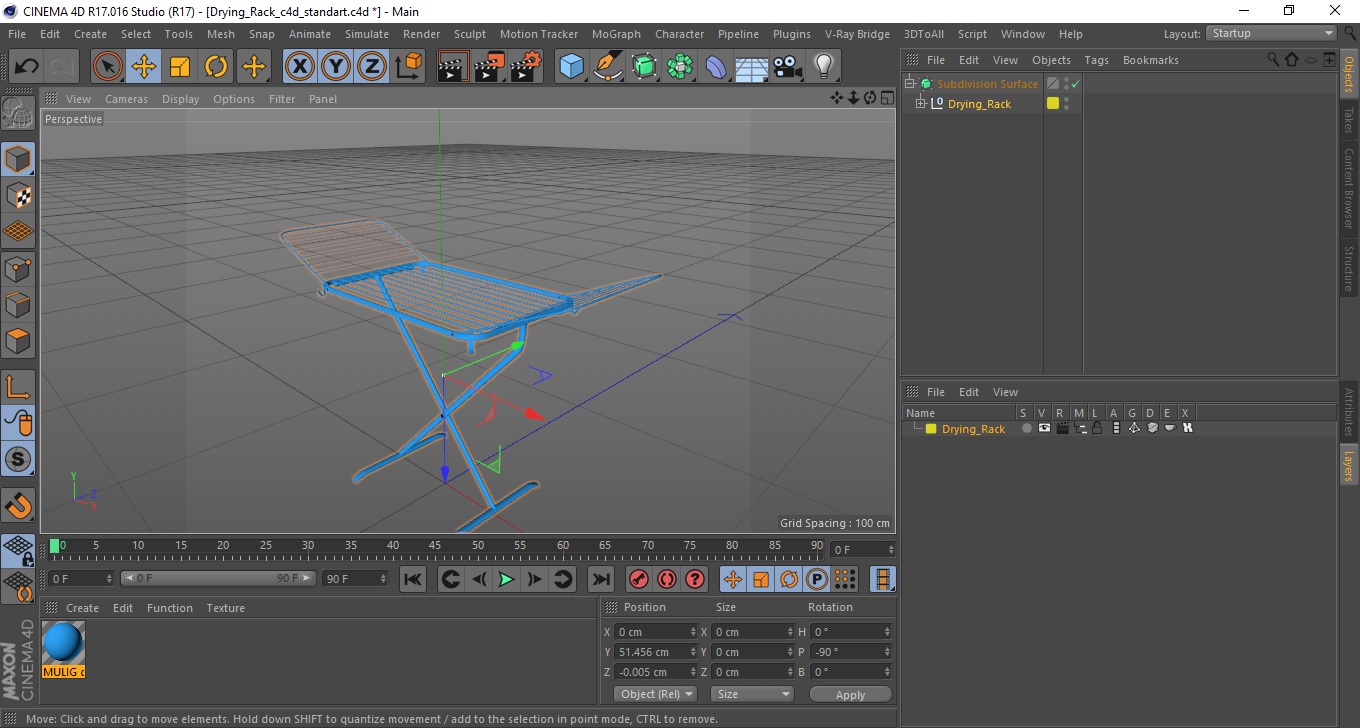This screenshot has width=1360, height=728.
Task: Toggle Y axis lock
Action: pos(336,67)
